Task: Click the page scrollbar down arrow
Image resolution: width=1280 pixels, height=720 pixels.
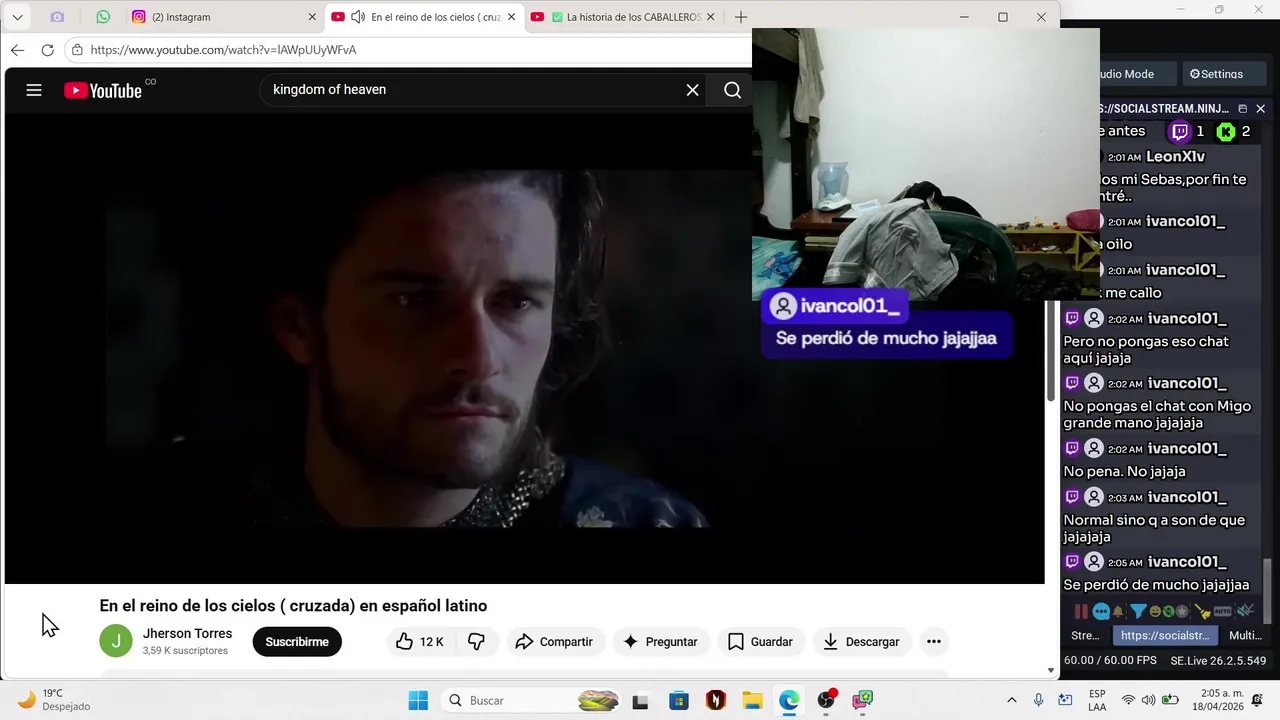Action: [1051, 671]
